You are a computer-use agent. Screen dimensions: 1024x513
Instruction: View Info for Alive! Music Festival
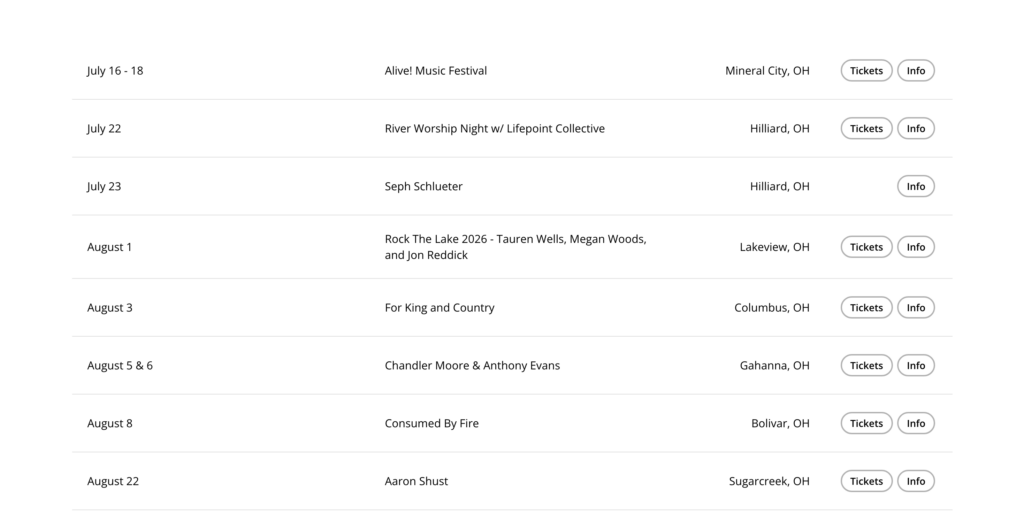(916, 70)
